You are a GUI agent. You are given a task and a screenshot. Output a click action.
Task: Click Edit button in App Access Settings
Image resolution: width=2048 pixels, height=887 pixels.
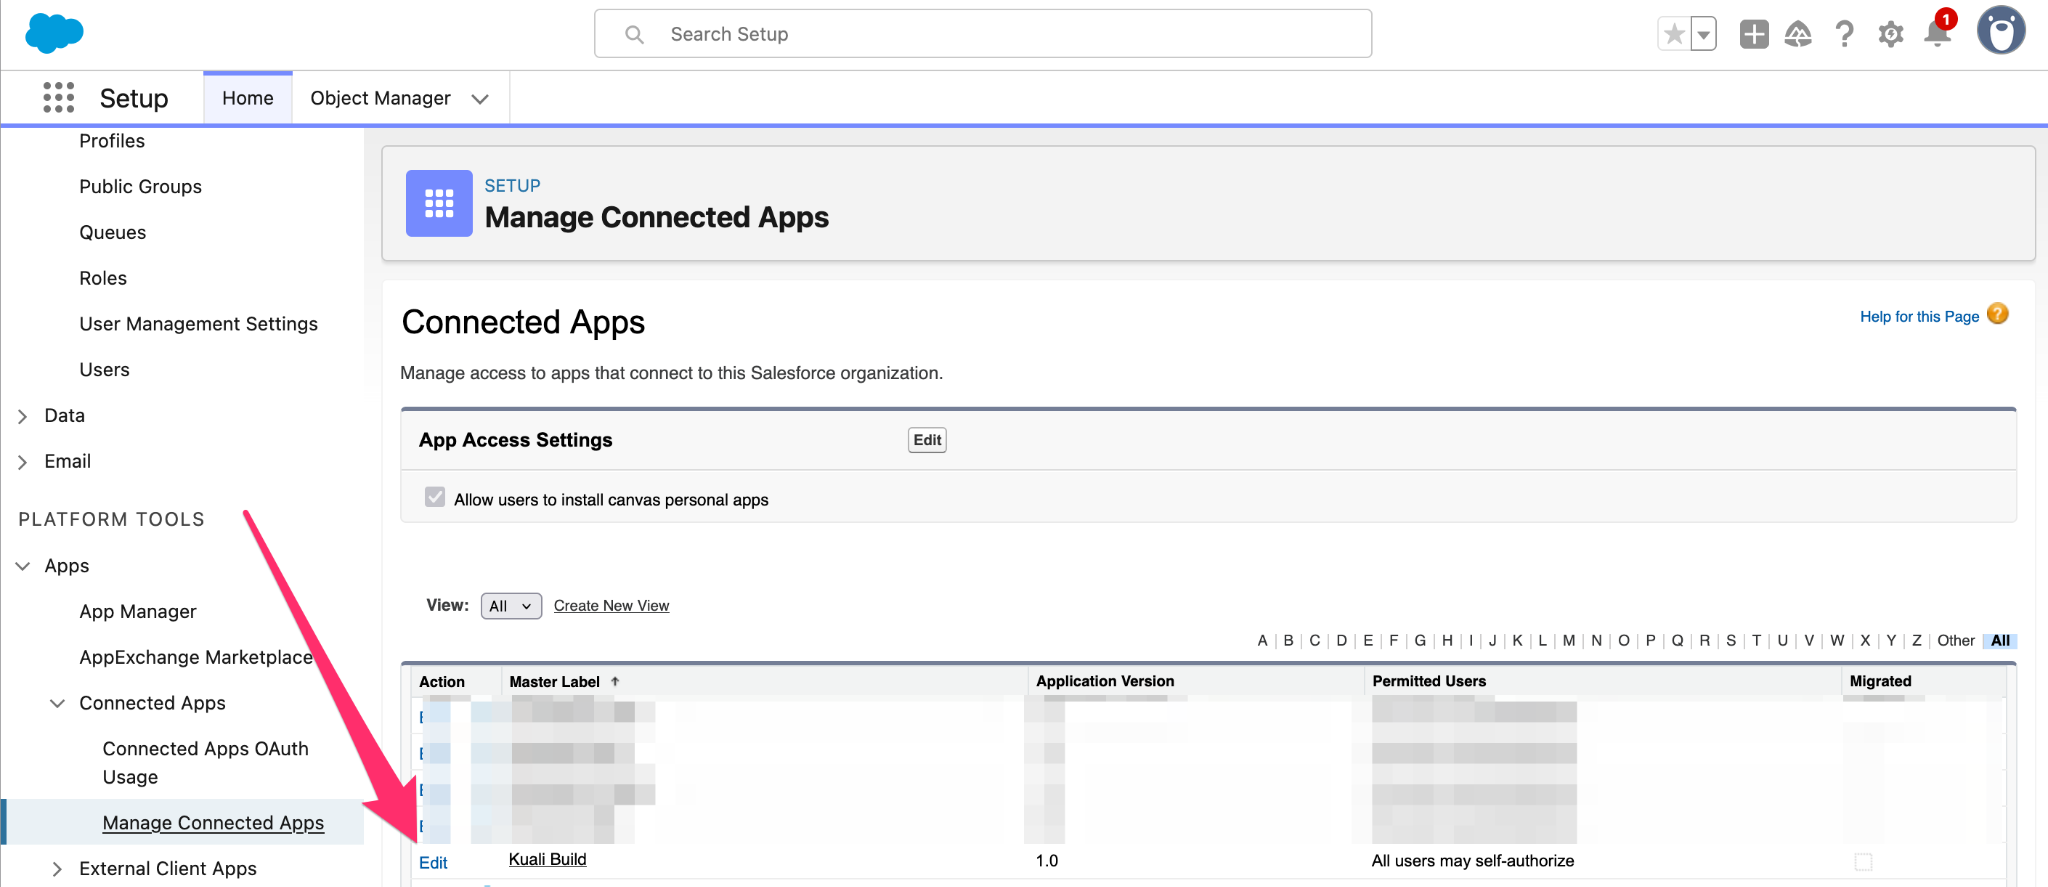[x=927, y=440]
